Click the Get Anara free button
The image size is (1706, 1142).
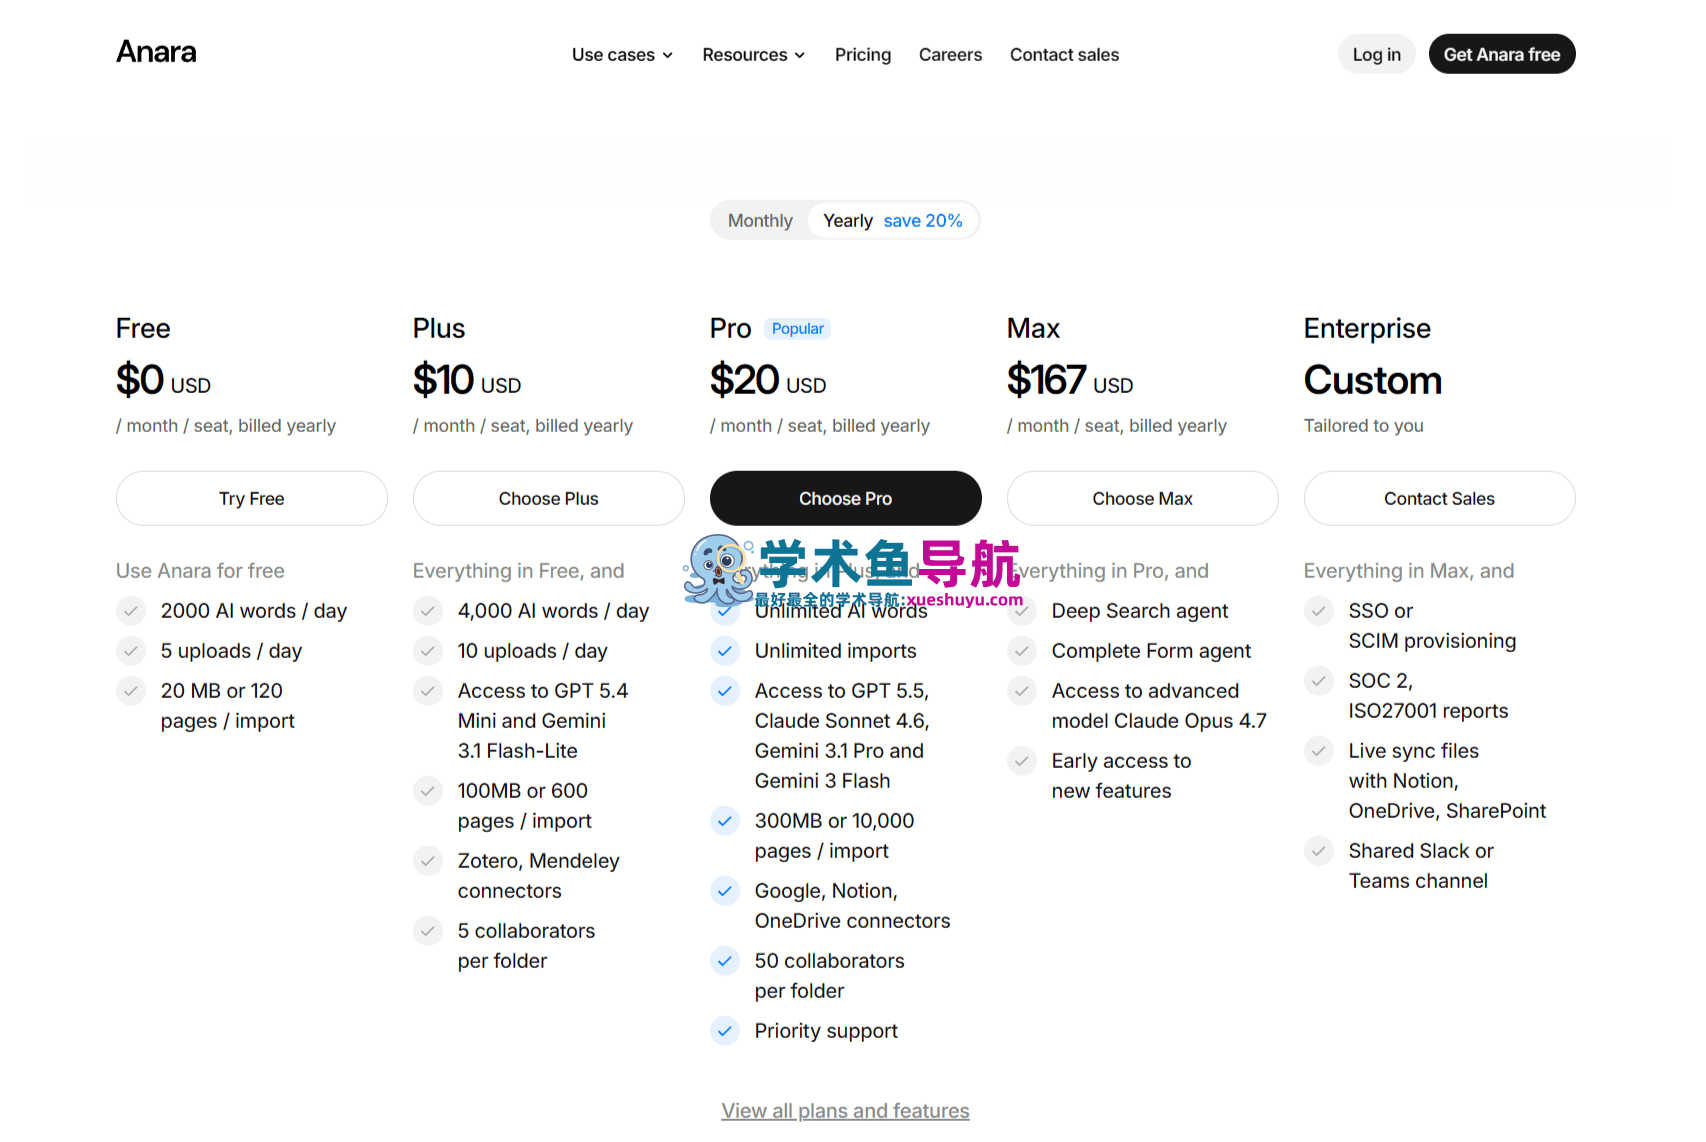click(x=1502, y=54)
